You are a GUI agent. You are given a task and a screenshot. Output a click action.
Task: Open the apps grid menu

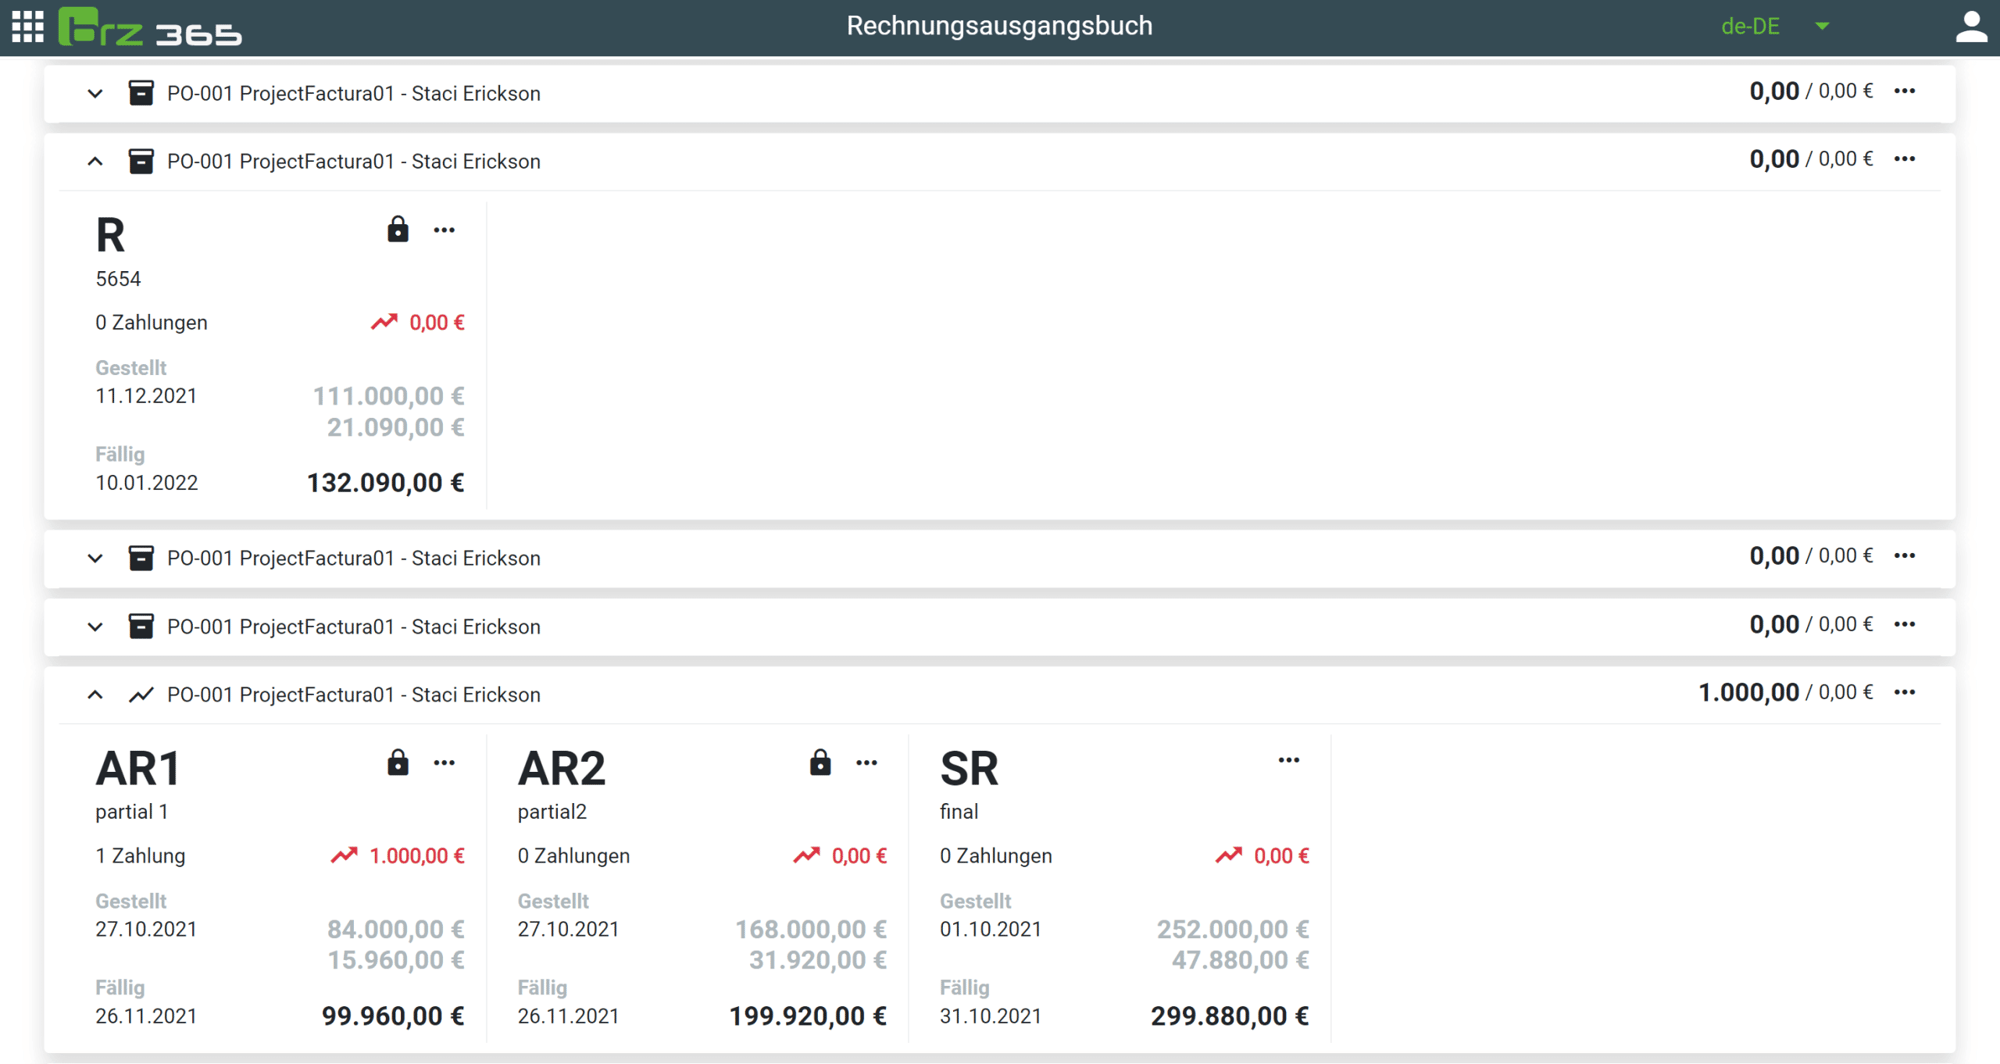(x=27, y=27)
